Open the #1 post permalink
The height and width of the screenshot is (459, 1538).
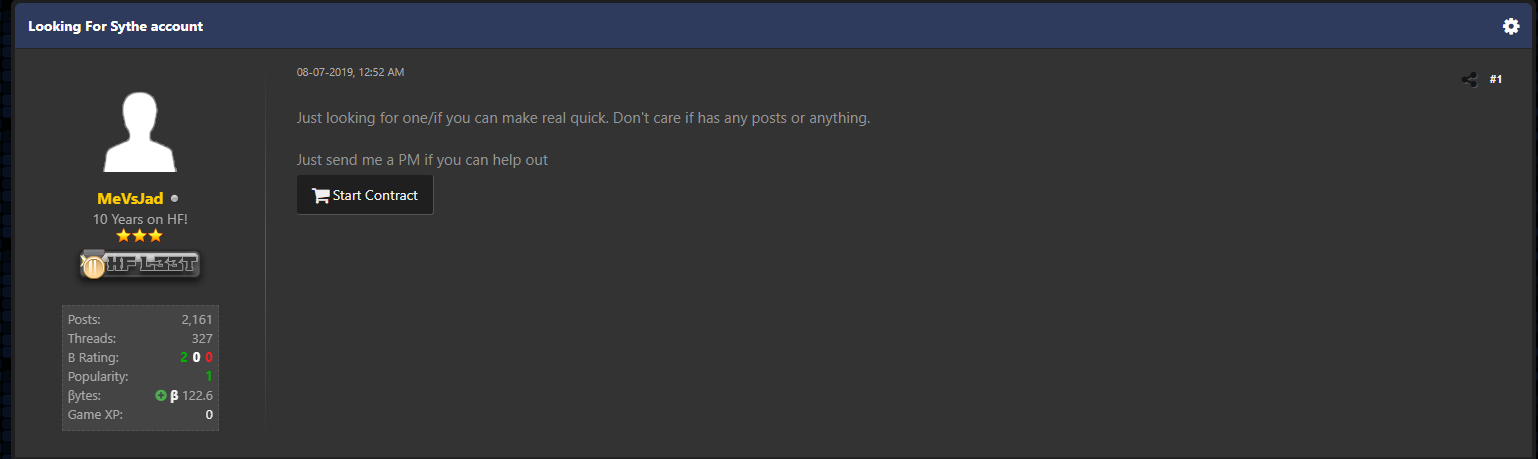(1496, 80)
